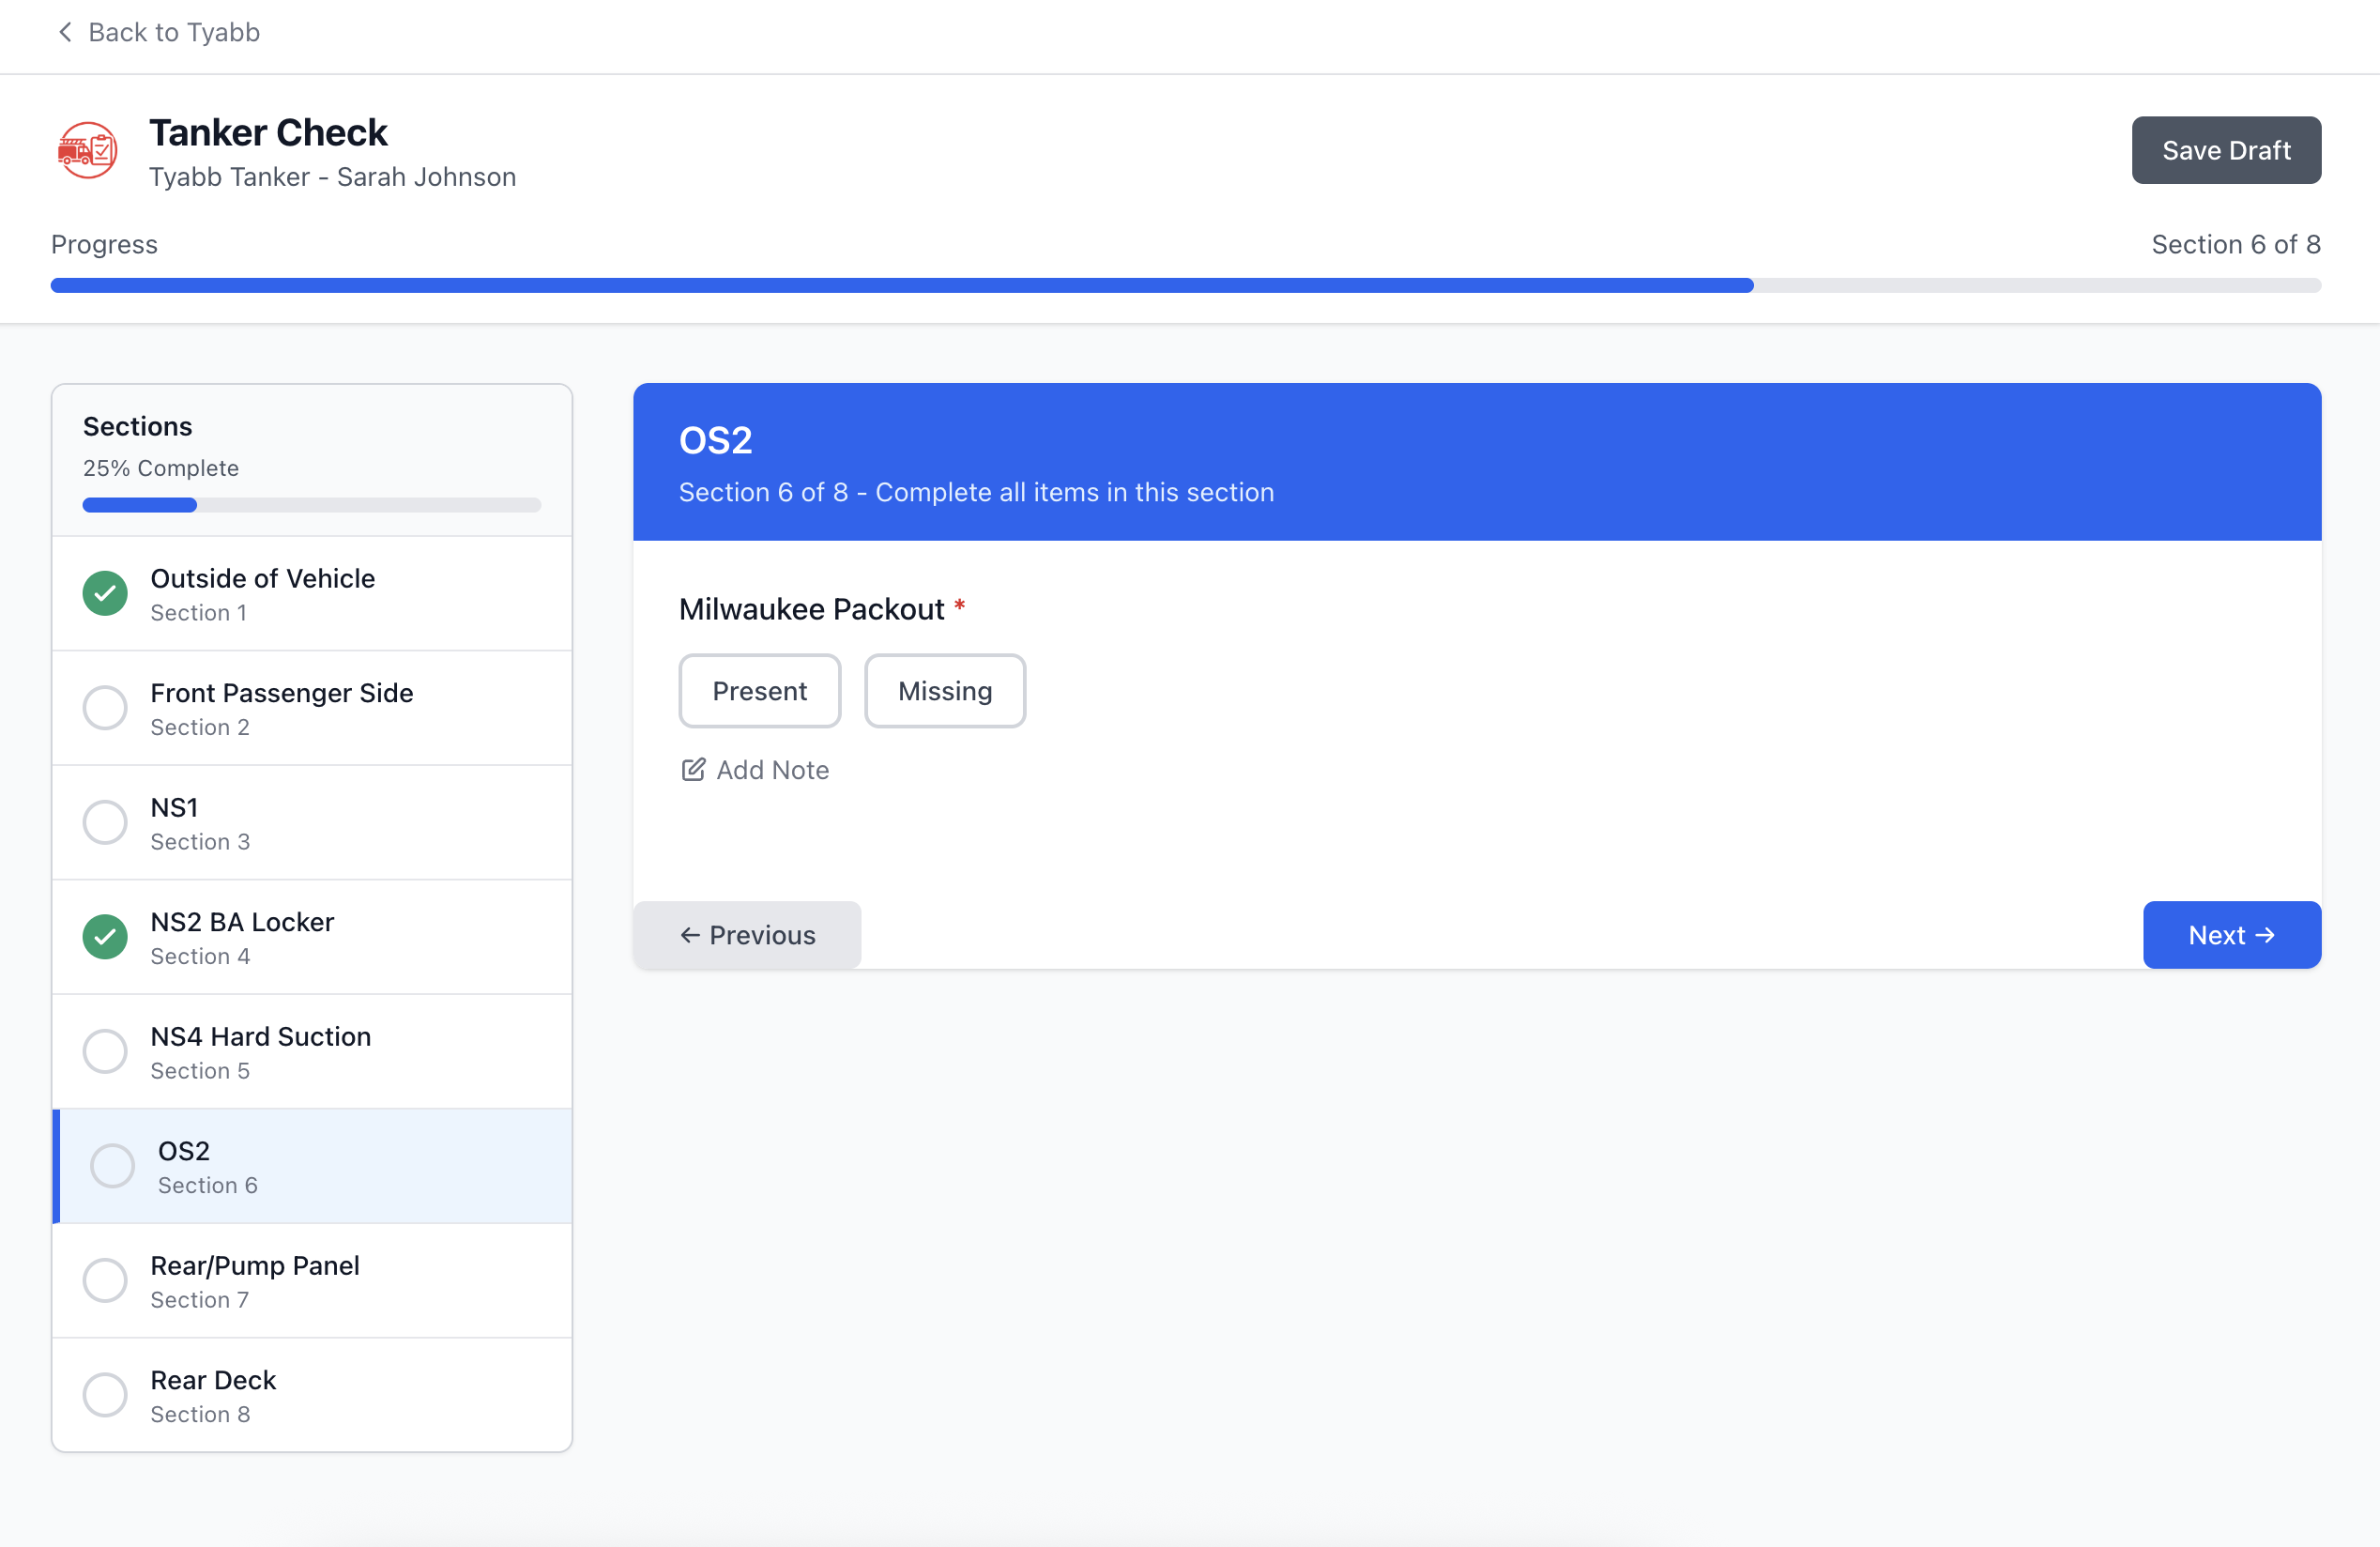Image resolution: width=2380 pixels, height=1547 pixels.
Task: Click the Back to Tyabb link
Action: tap(159, 33)
